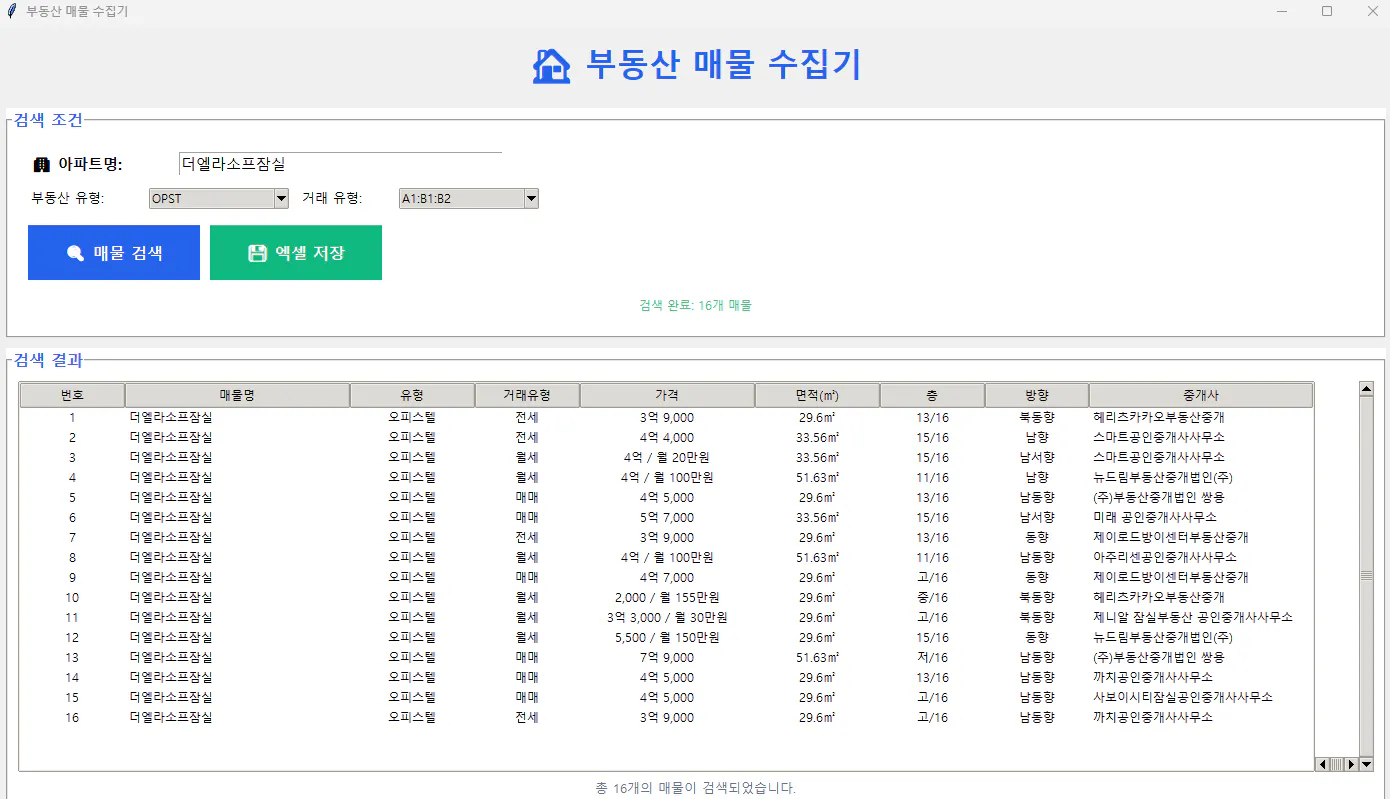The image size is (1390, 799).
Task: Click price cell 7억 9,000
Action: tap(667, 657)
